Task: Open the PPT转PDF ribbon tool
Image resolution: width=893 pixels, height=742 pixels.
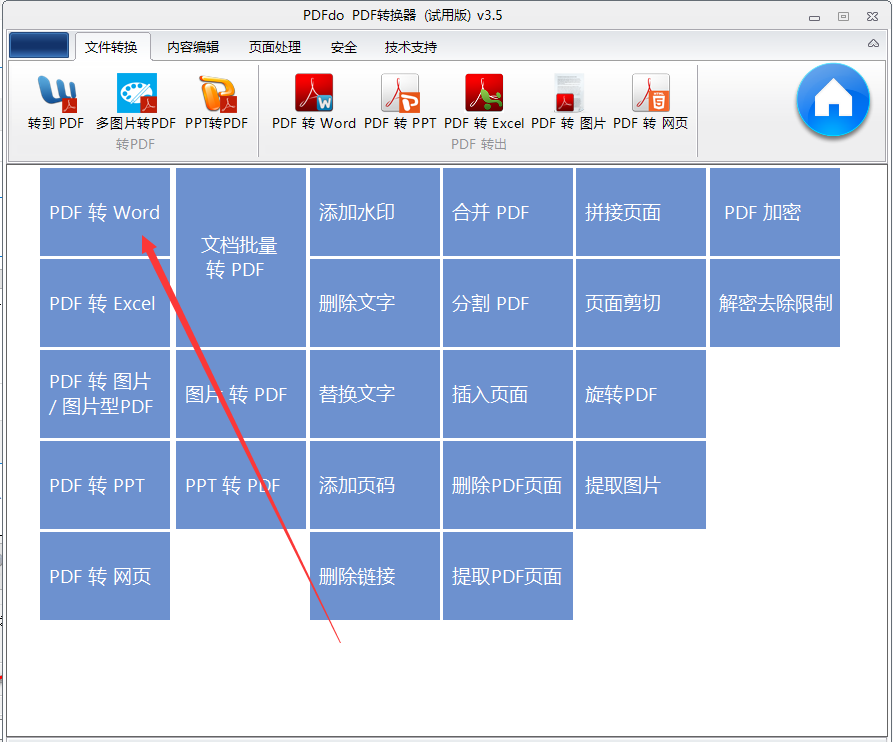Action: click(217, 102)
